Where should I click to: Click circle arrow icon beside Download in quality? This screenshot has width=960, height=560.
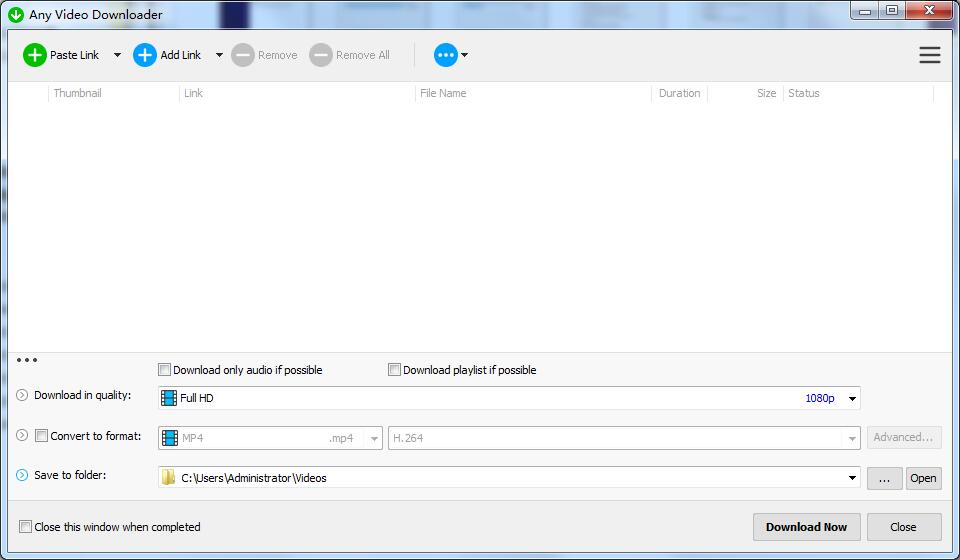[x=22, y=395]
